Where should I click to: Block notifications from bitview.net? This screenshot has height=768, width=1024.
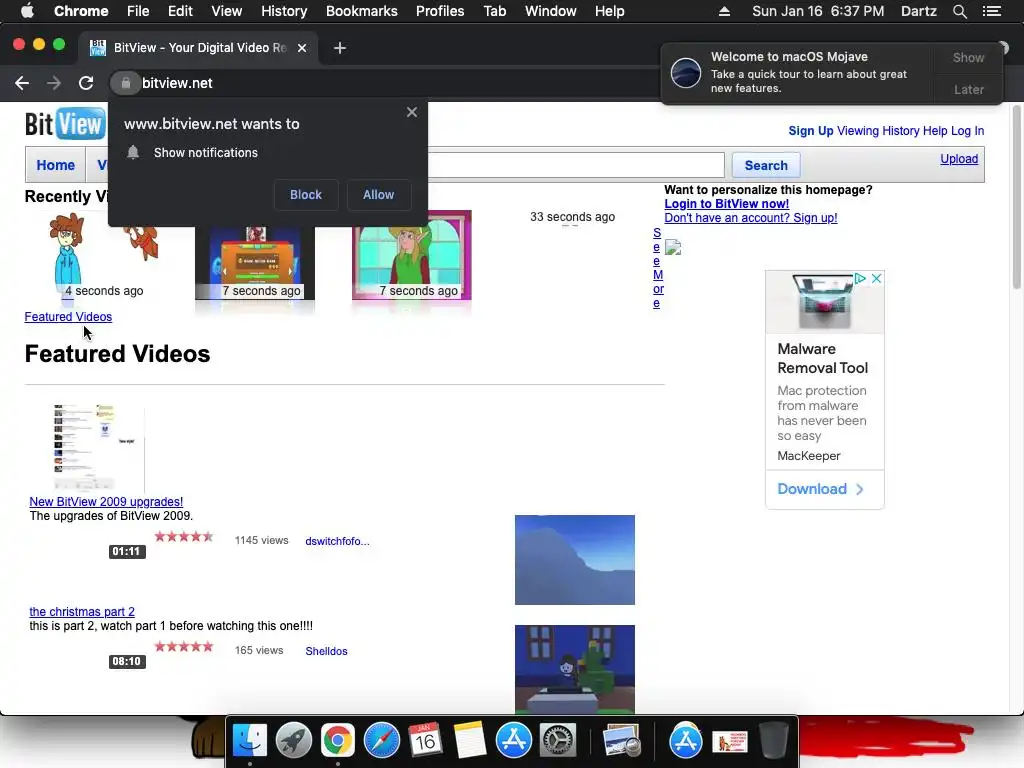pos(306,195)
